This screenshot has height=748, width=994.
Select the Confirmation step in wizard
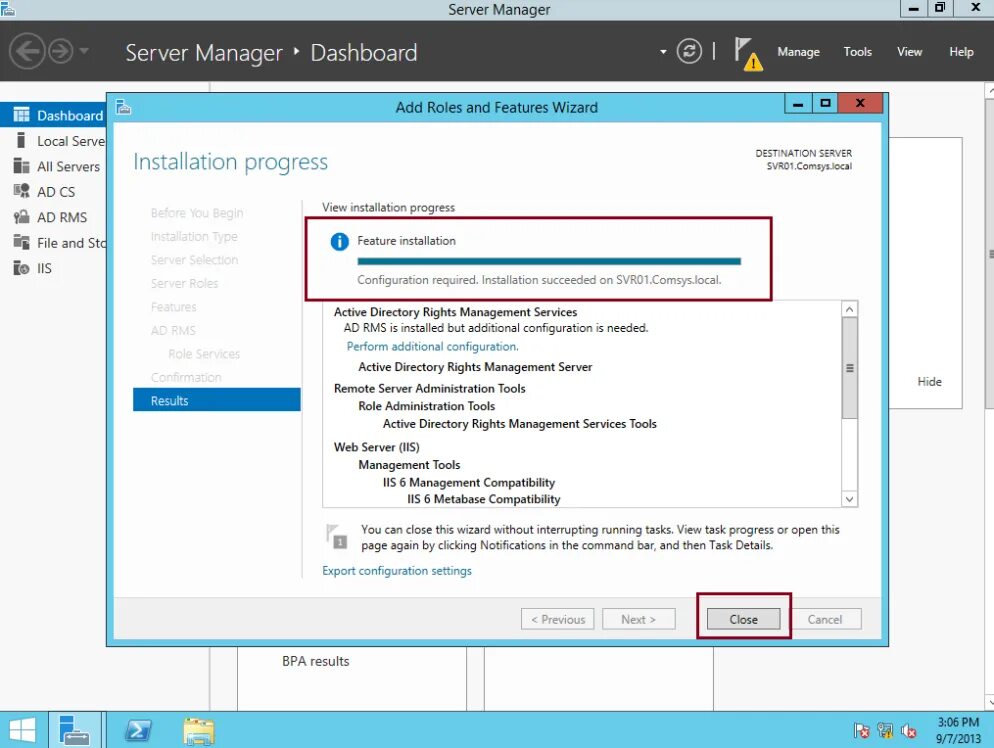click(x=186, y=377)
